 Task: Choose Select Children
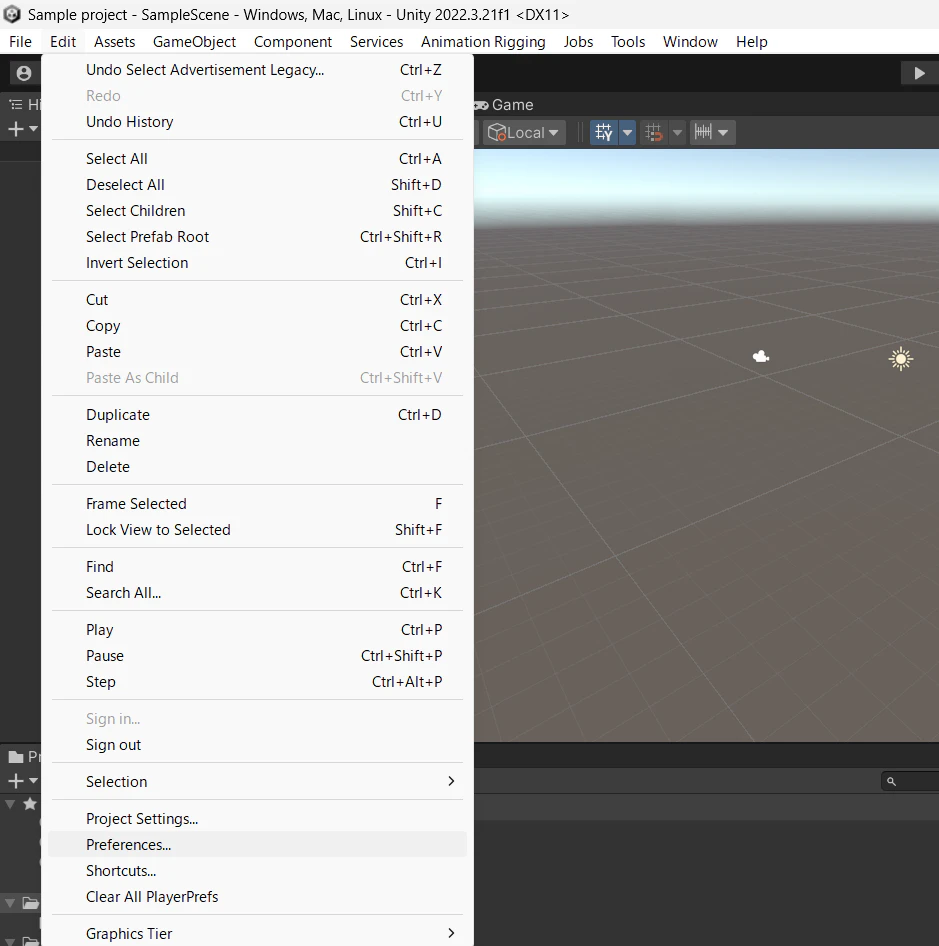(x=257, y=211)
